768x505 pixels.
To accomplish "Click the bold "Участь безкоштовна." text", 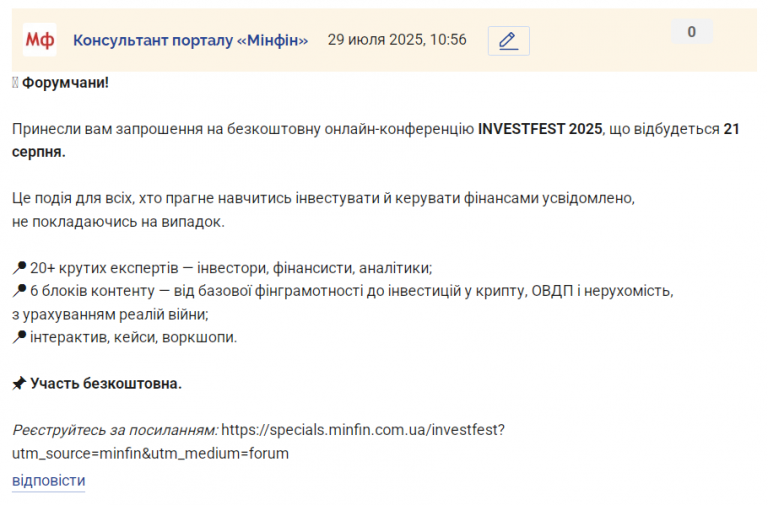I will (x=106, y=384).
